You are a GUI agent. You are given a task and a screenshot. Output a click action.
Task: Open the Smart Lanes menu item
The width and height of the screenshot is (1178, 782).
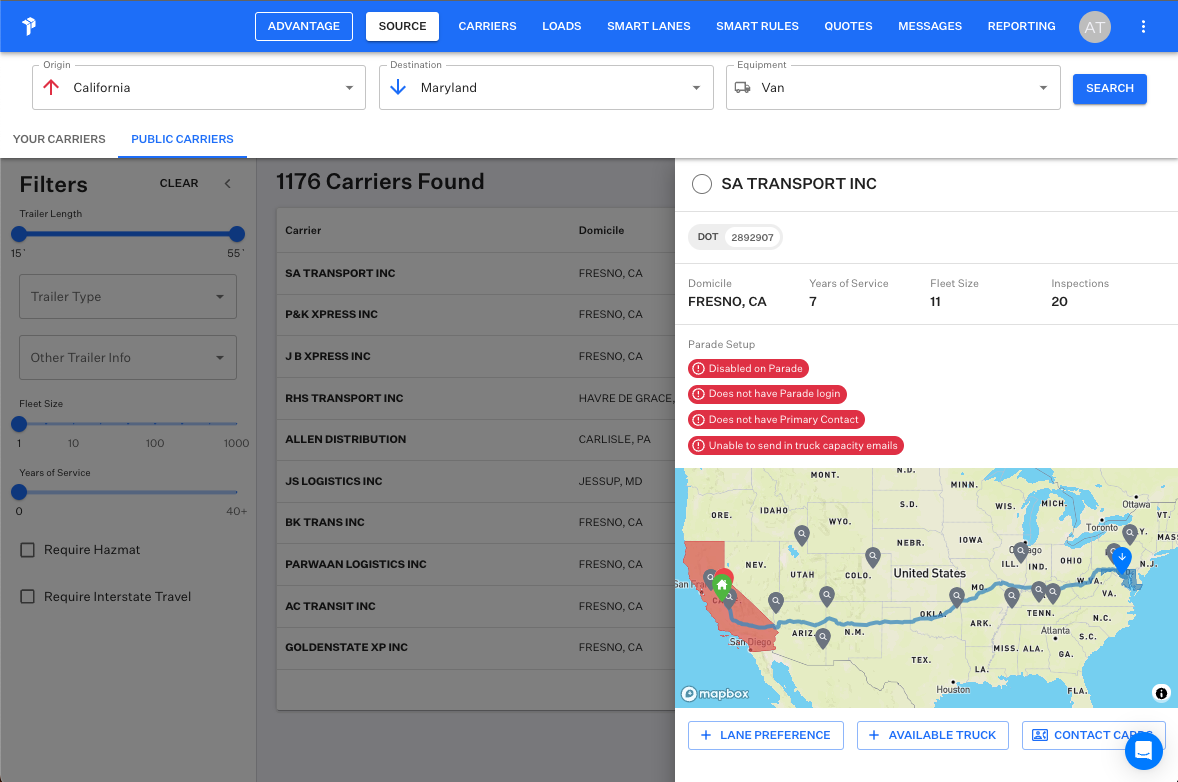pyautogui.click(x=648, y=26)
